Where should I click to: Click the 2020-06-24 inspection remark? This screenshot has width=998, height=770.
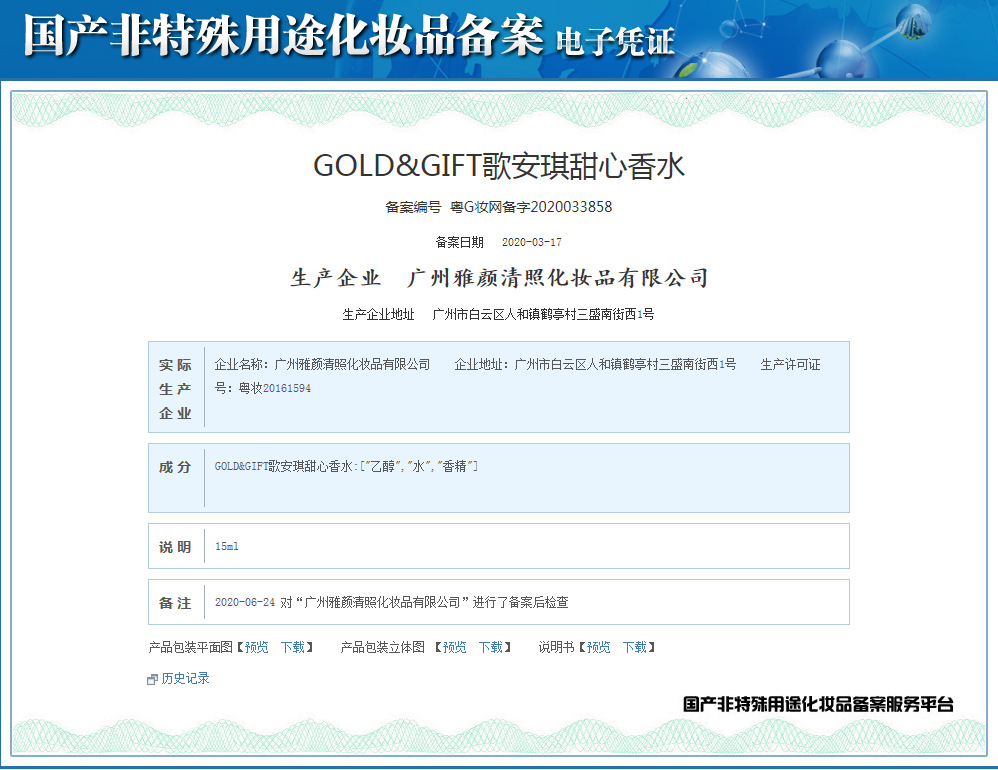tap(391, 602)
